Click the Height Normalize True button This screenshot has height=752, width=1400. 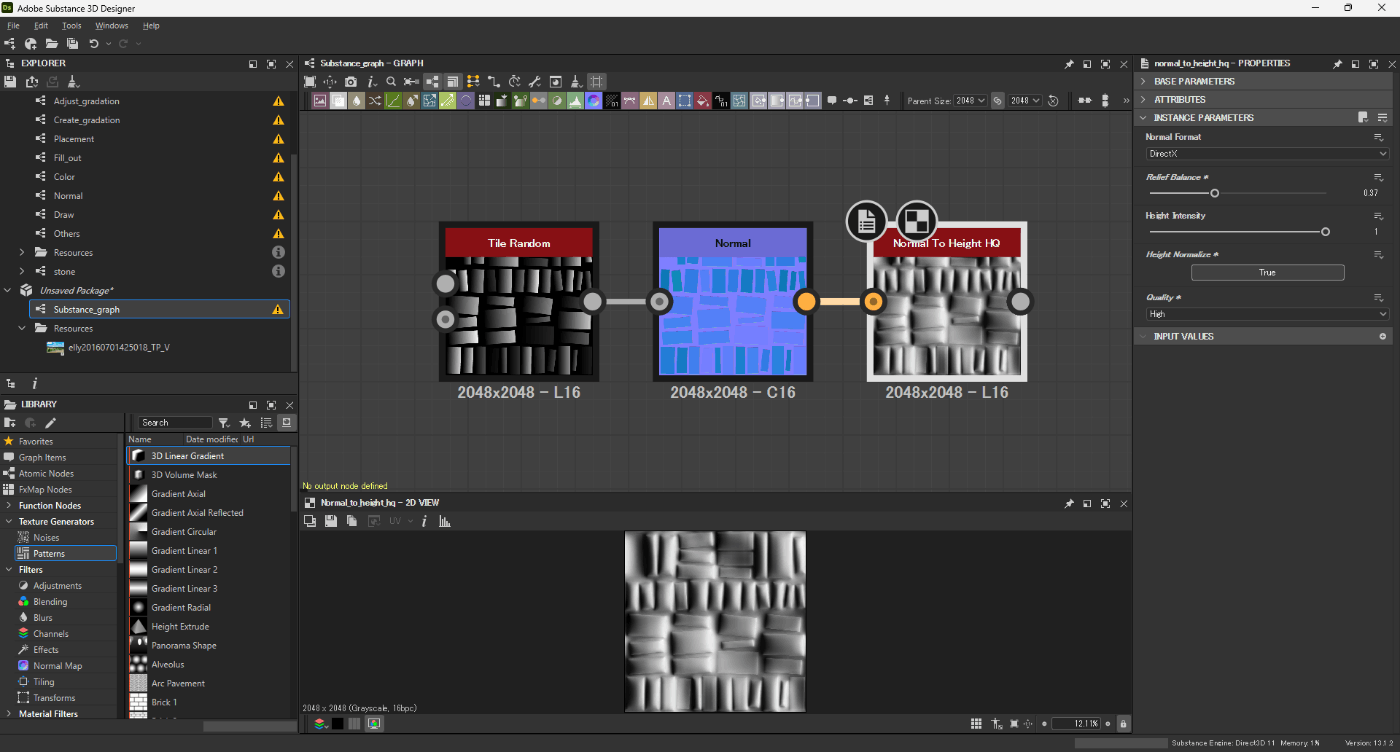tap(1267, 272)
